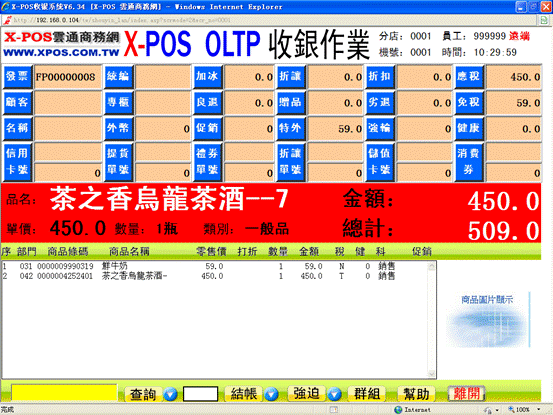Select 鮮牛奶 row in item list
This screenshot has height=415, width=553.
tap(216, 266)
